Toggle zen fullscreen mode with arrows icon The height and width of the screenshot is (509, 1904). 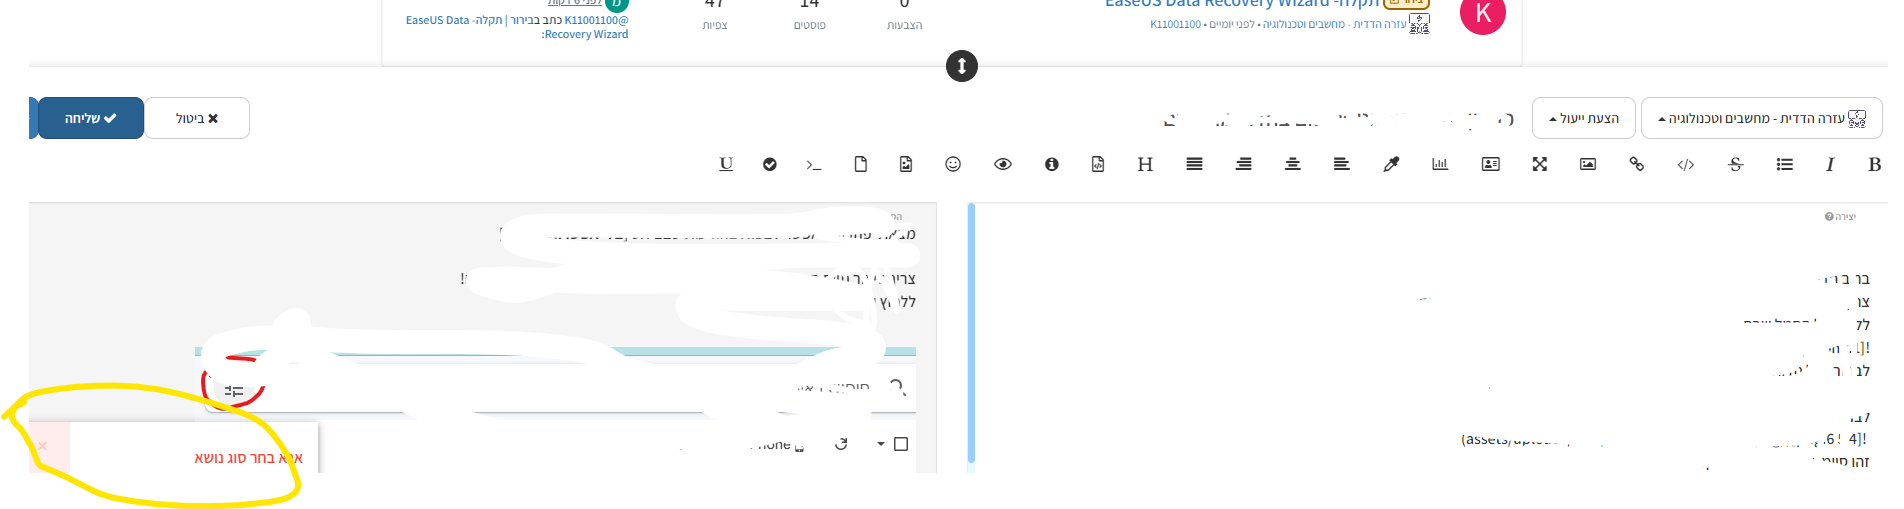(x=1540, y=164)
